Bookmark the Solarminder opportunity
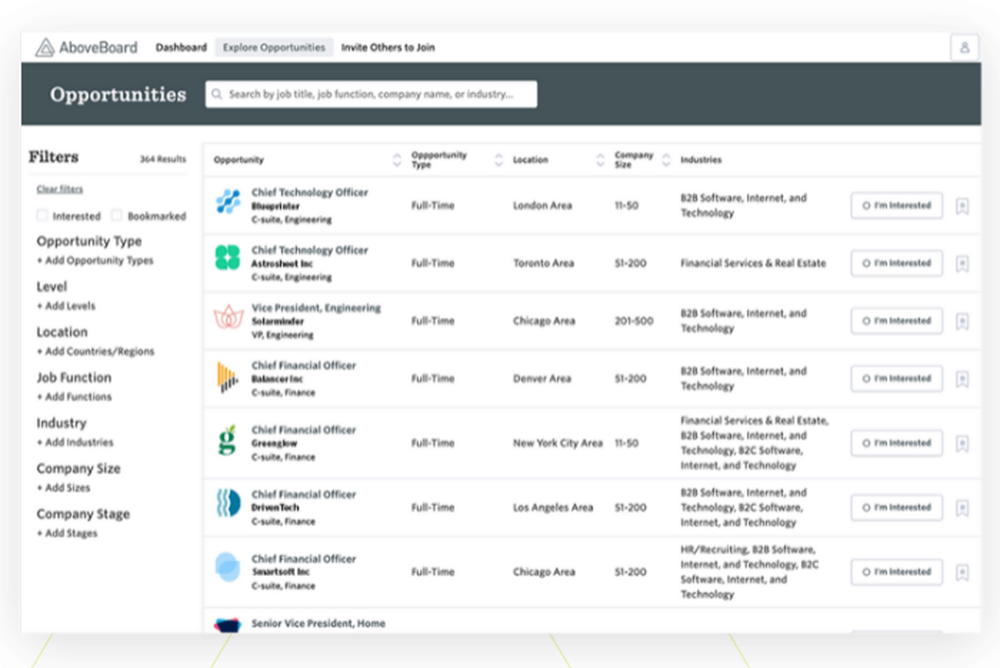This screenshot has width=1000, height=668. [962, 321]
